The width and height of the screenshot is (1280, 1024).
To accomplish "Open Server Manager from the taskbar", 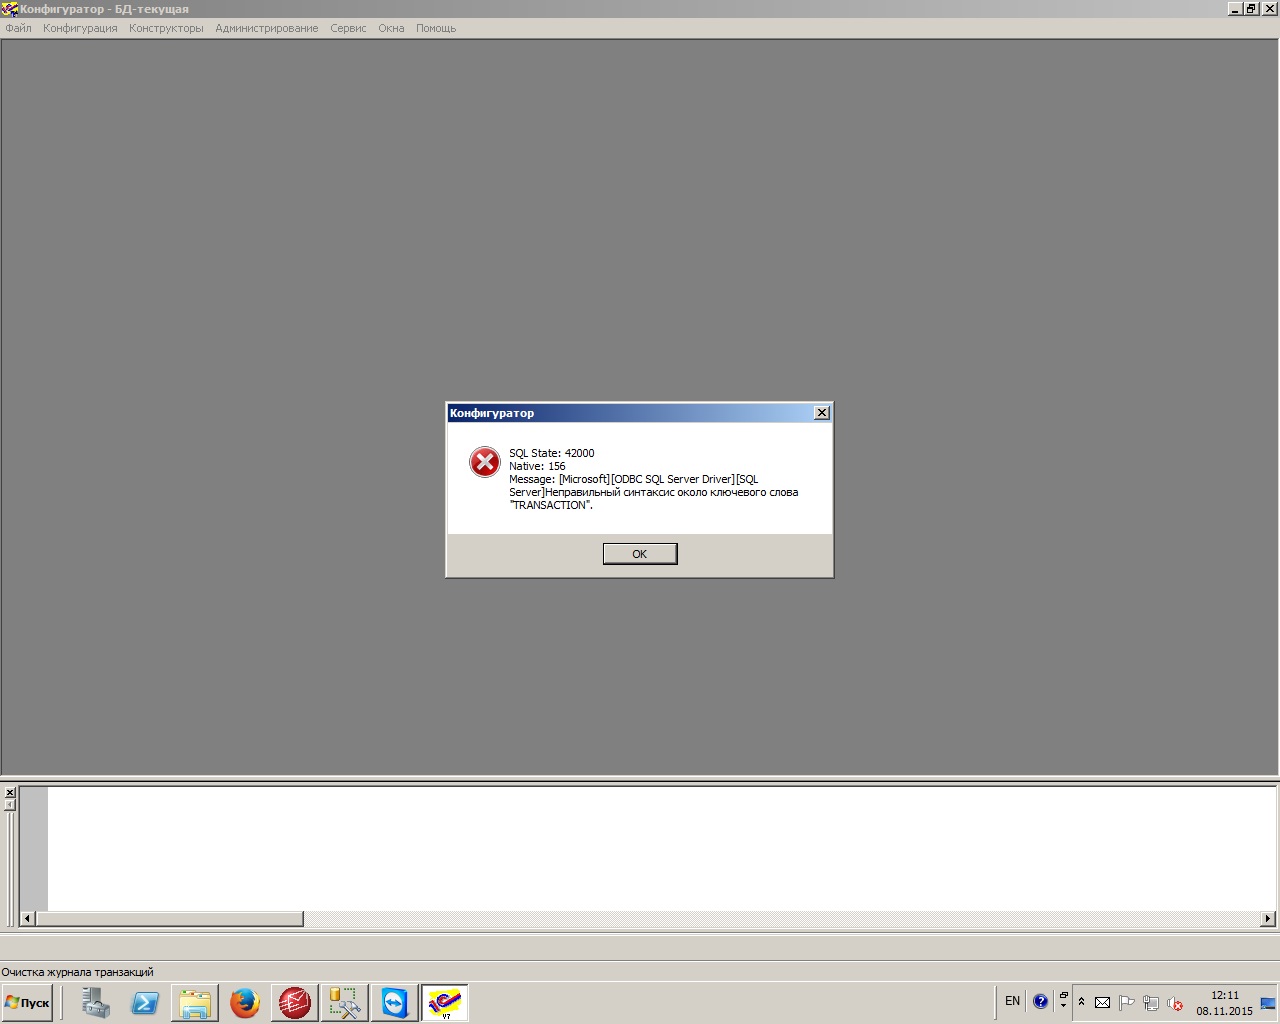I will click(95, 1003).
